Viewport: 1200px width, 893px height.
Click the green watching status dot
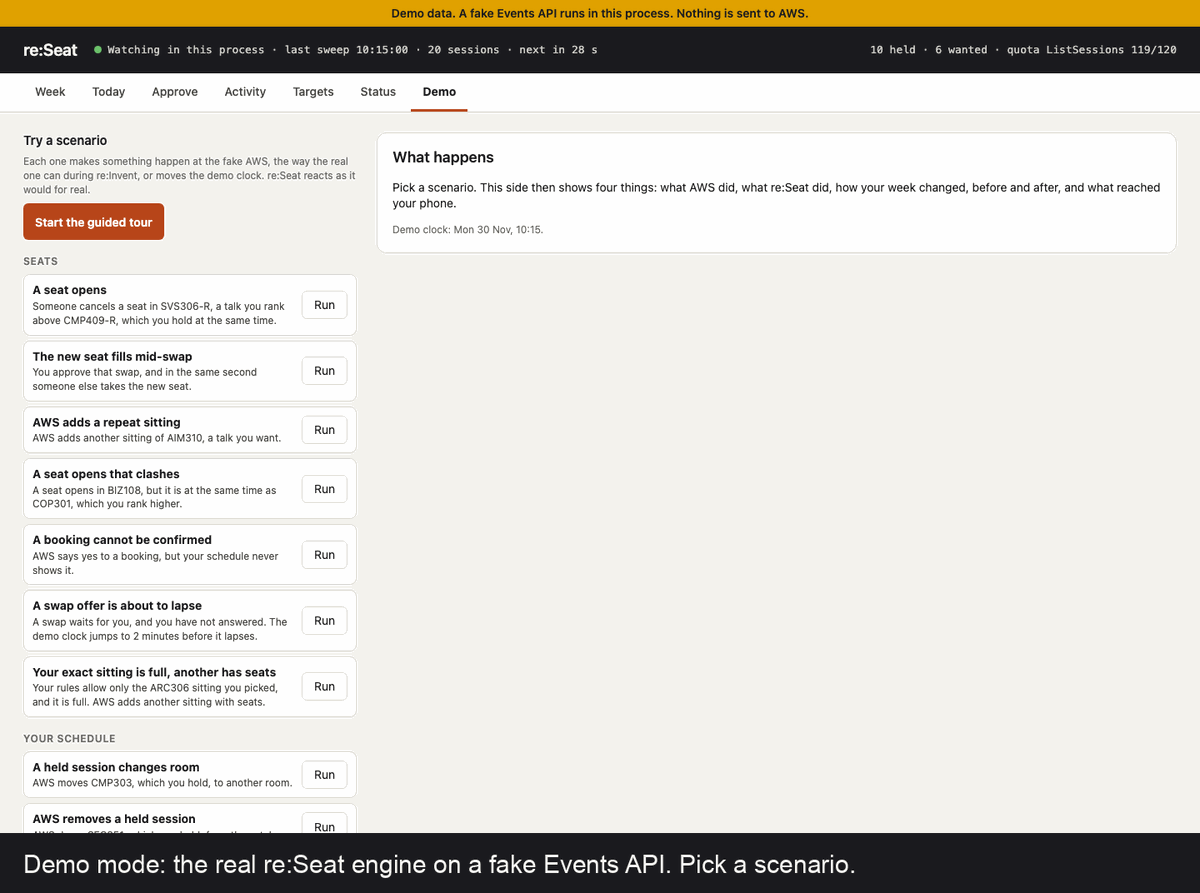pos(97,50)
